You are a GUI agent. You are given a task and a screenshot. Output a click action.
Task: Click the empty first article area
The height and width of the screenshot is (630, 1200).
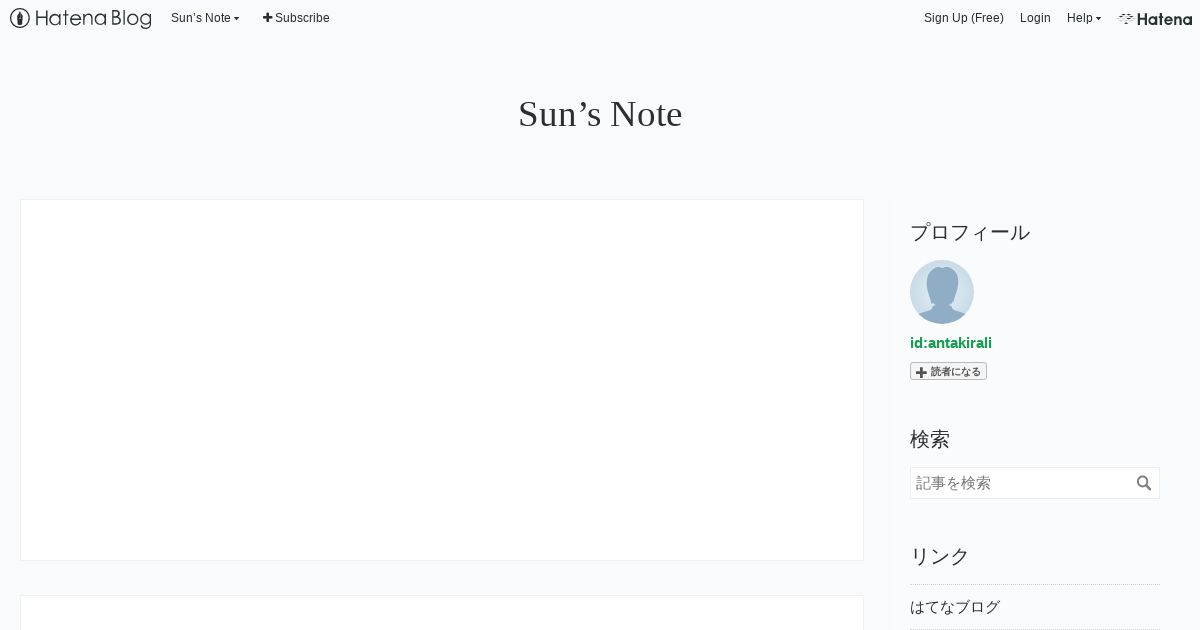coord(442,380)
